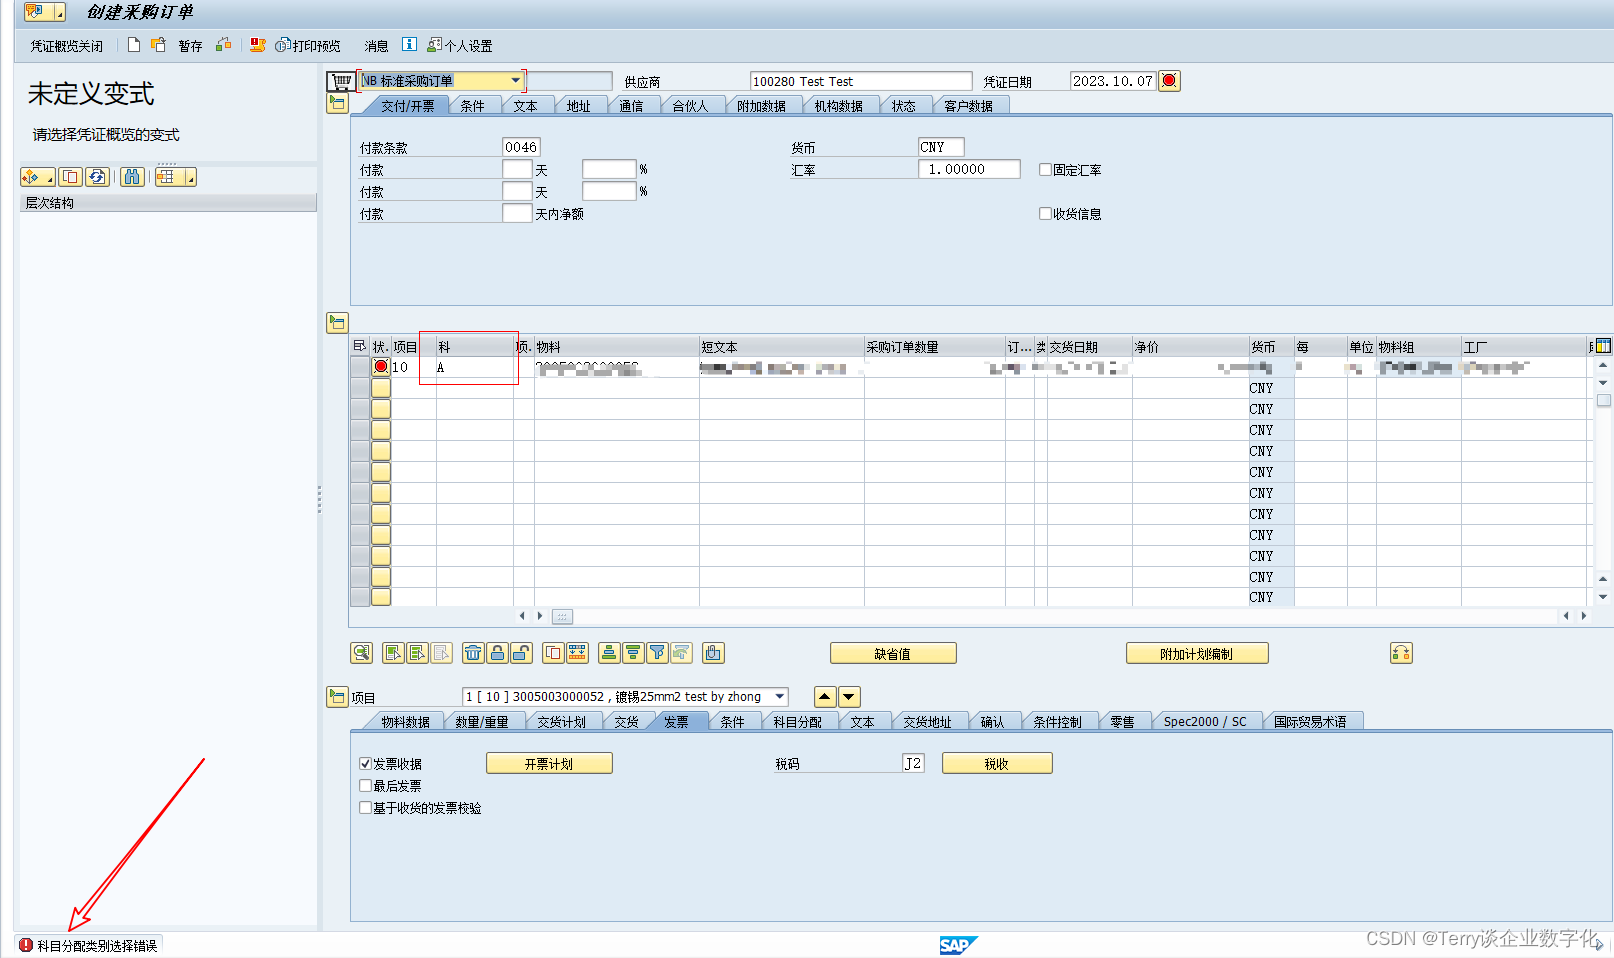This screenshot has height=958, width=1614.
Task: Click the 开票计划 button
Action: click(548, 762)
